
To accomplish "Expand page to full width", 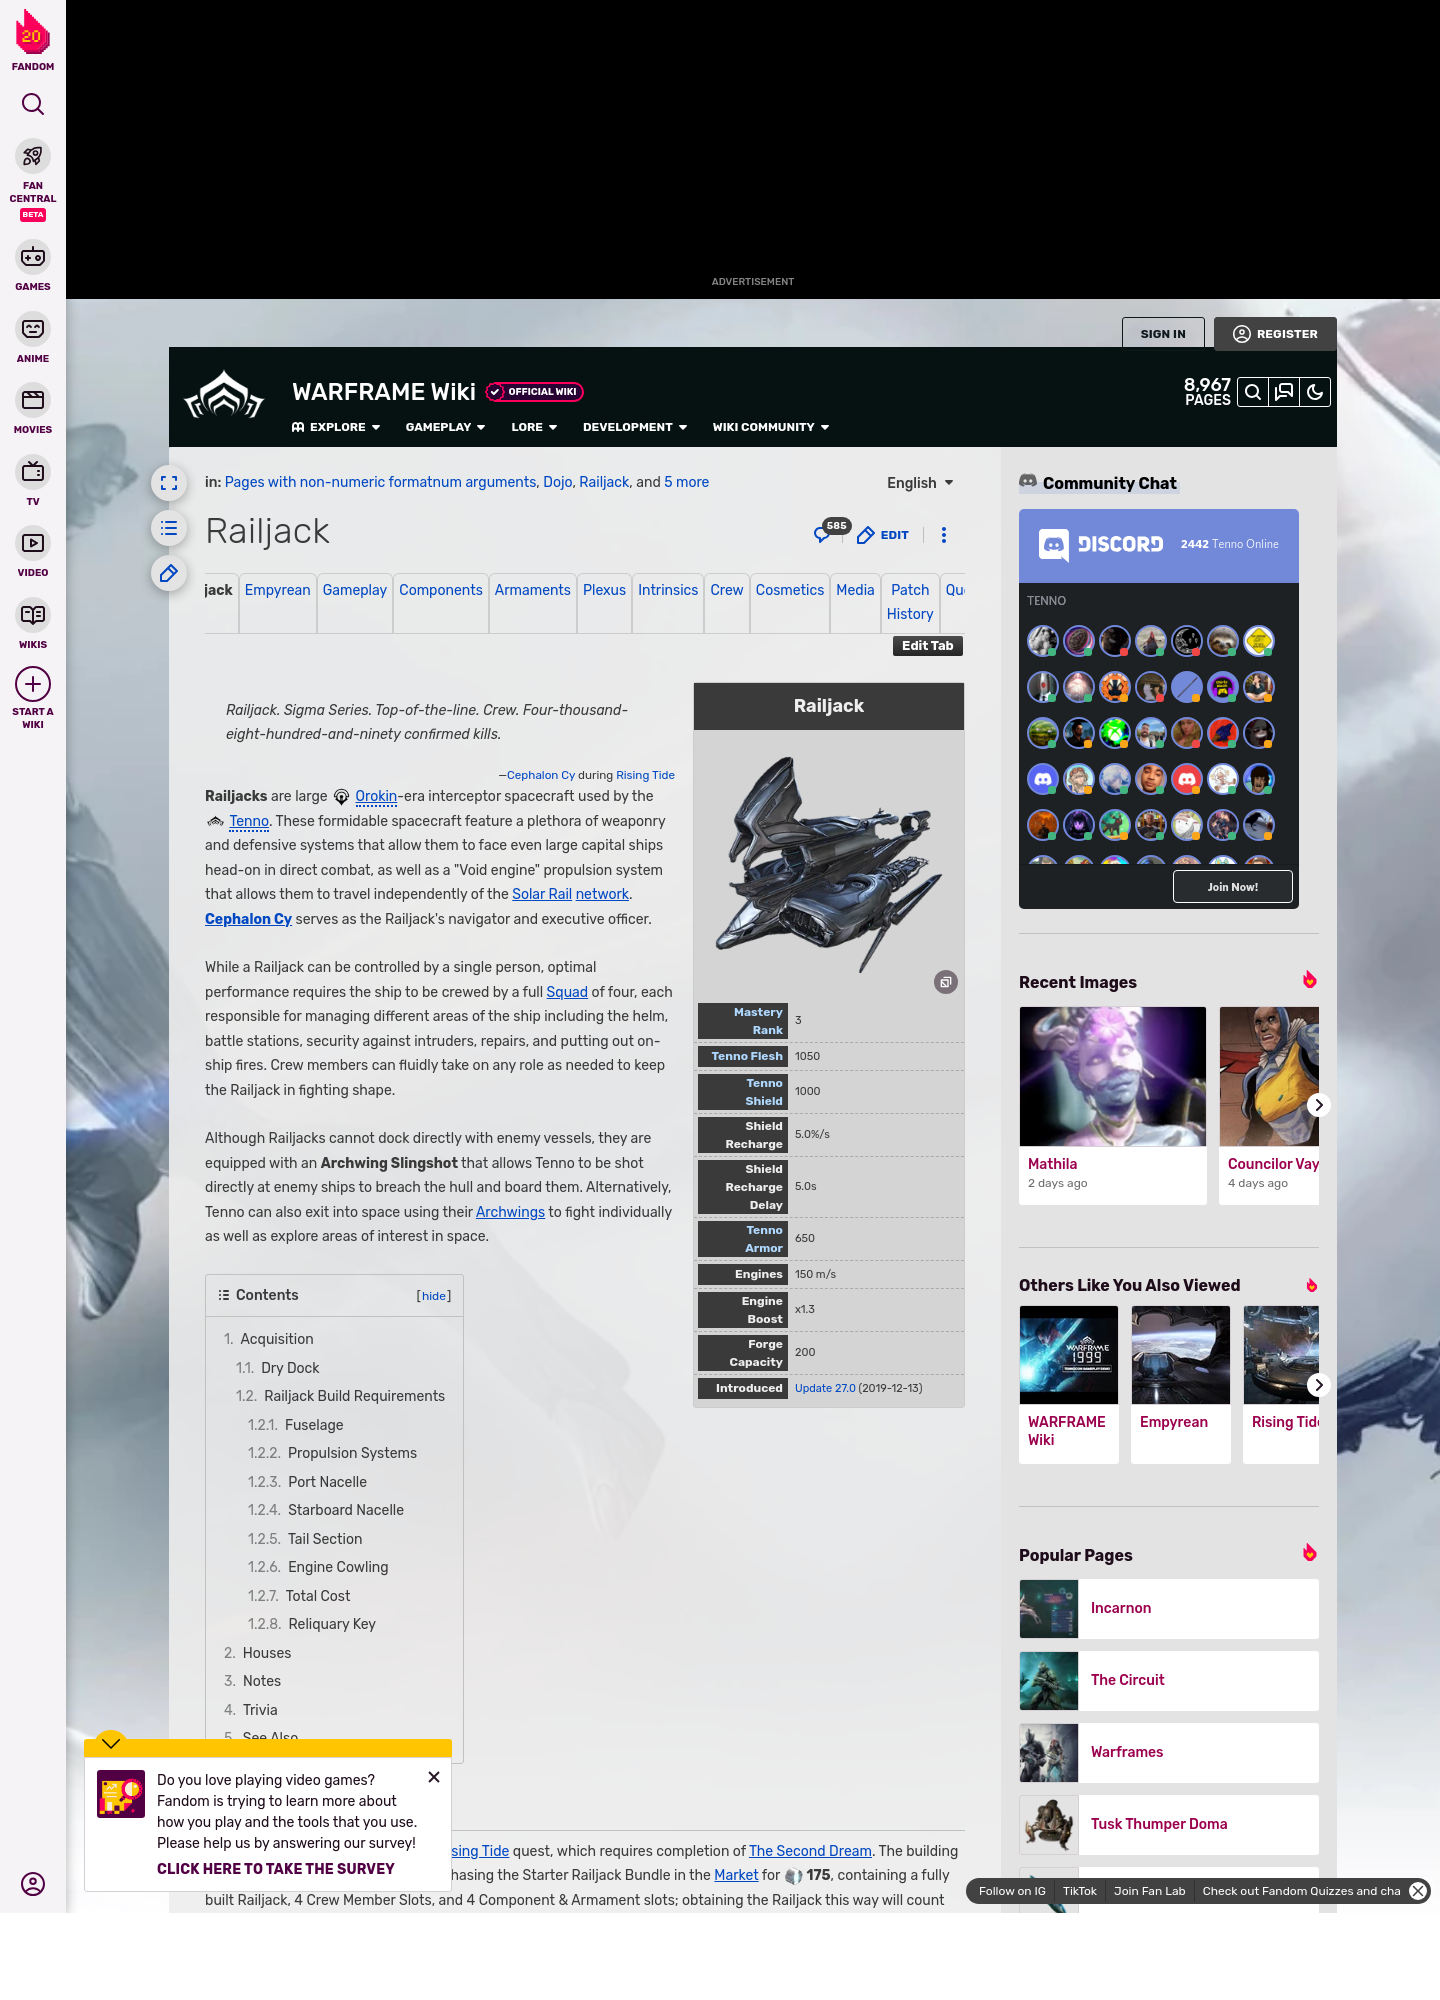I will [x=169, y=483].
